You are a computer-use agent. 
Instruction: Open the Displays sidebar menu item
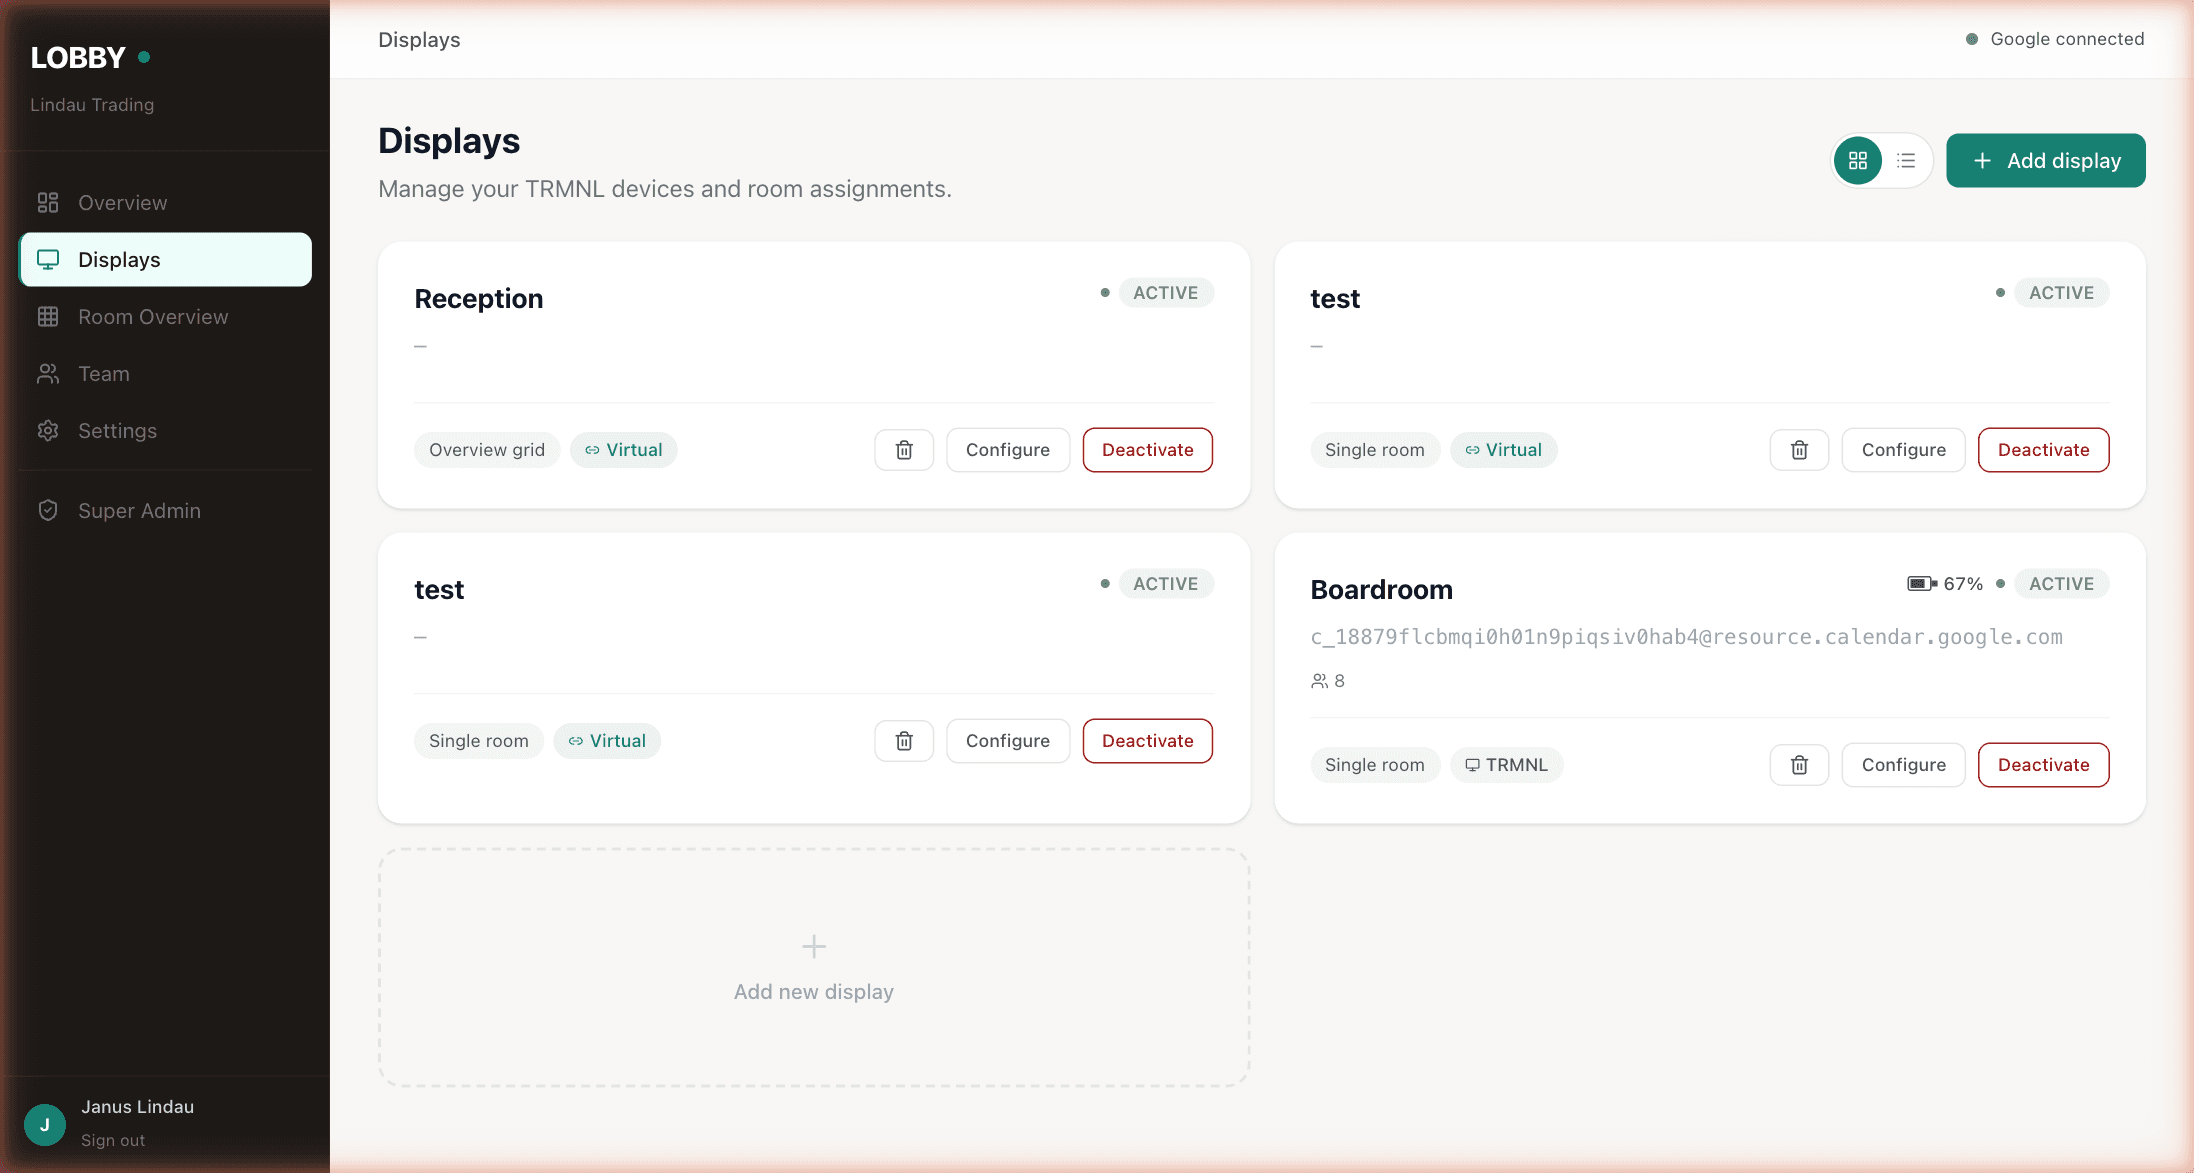pyautogui.click(x=166, y=260)
